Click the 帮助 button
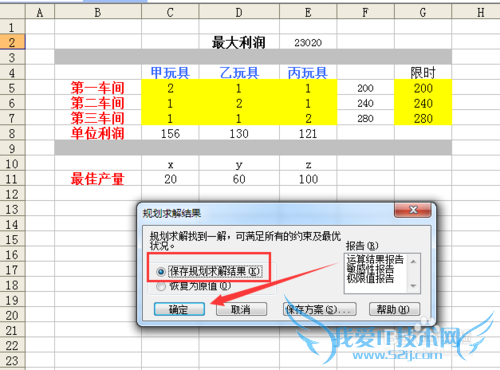Viewport: 500px width, 370px height. (x=394, y=309)
